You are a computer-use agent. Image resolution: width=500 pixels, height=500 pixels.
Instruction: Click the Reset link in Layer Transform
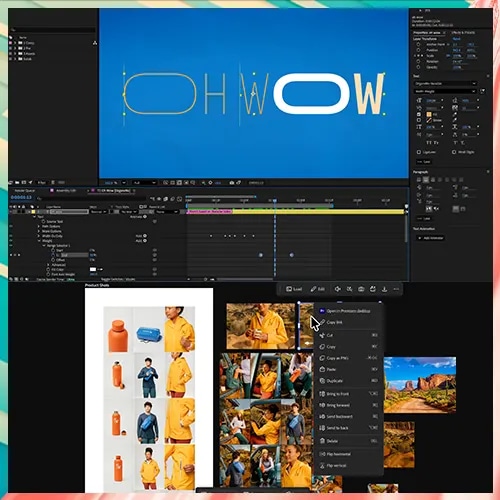[x=457, y=39]
